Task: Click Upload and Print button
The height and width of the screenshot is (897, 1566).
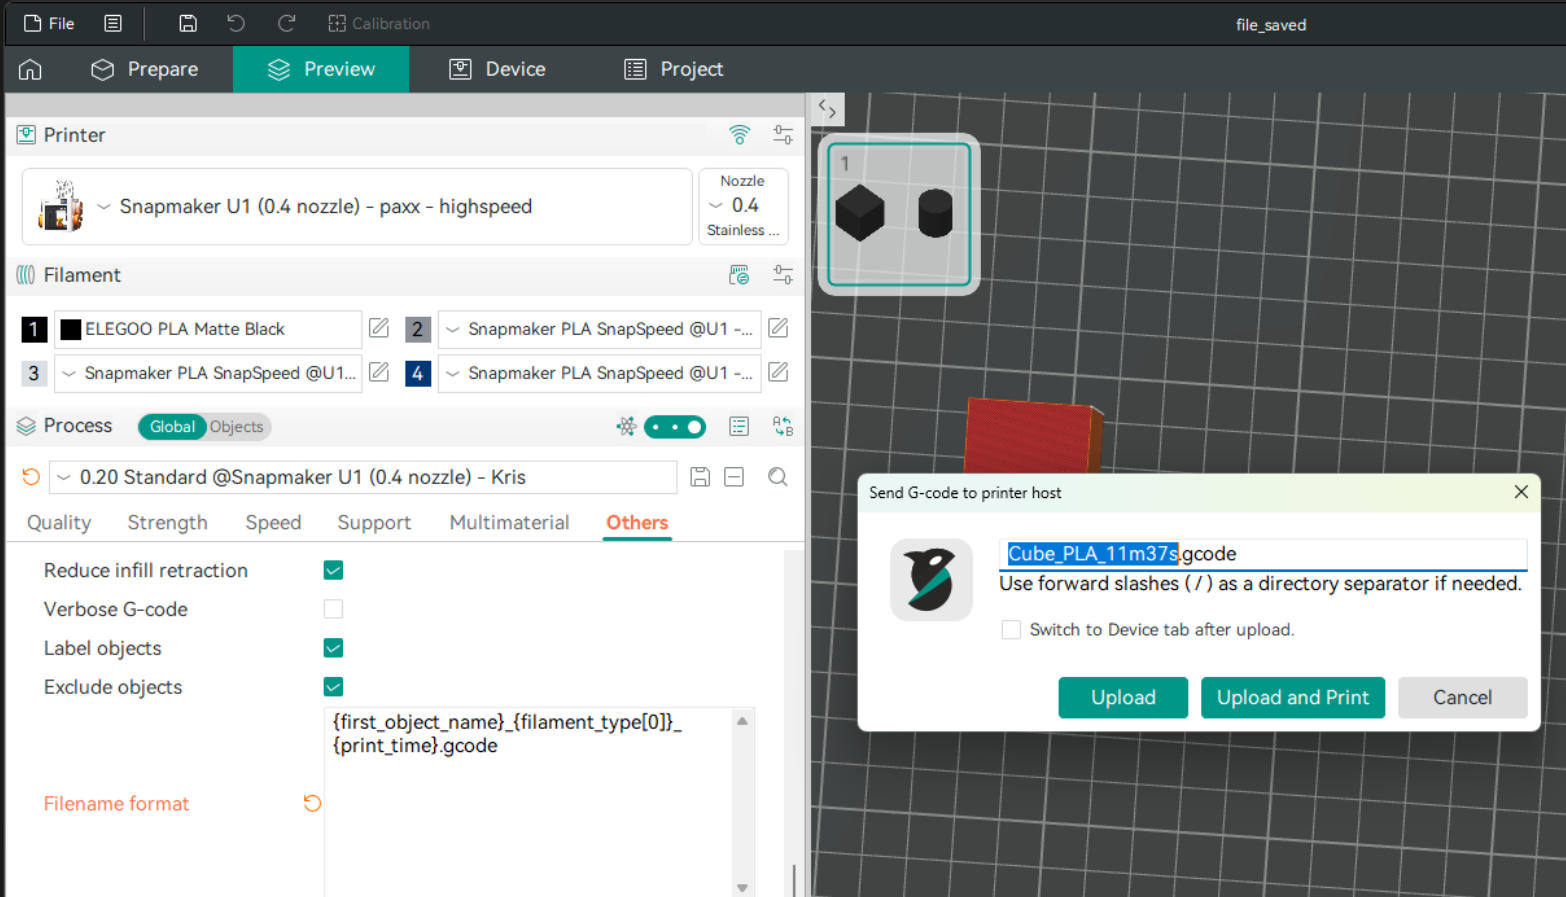Action: pyautogui.click(x=1293, y=698)
